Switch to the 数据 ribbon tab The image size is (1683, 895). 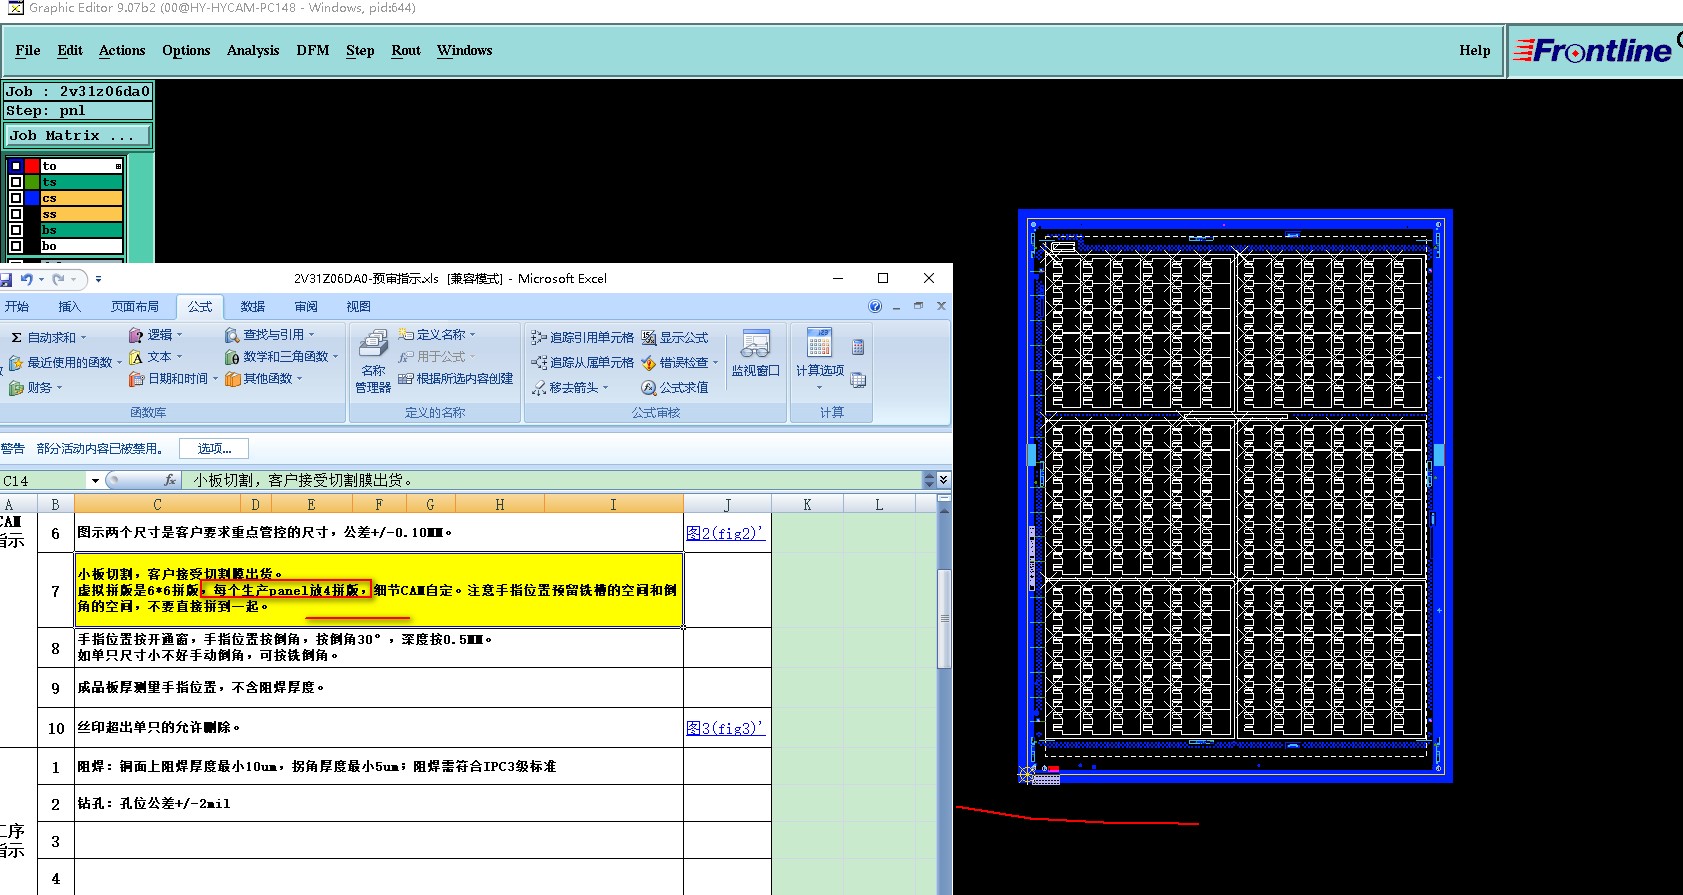click(x=253, y=307)
